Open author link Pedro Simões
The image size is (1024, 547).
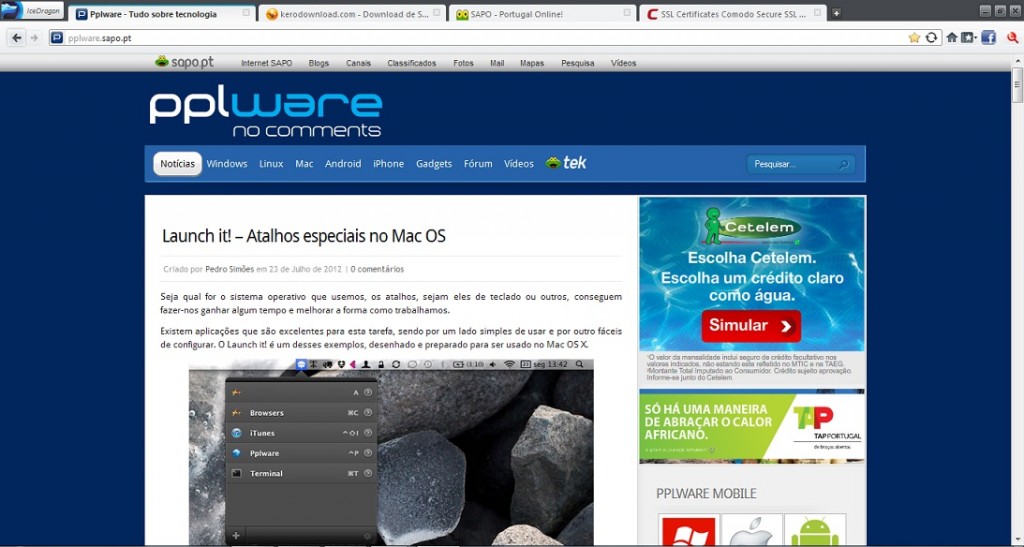pyautogui.click(x=229, y=269)
